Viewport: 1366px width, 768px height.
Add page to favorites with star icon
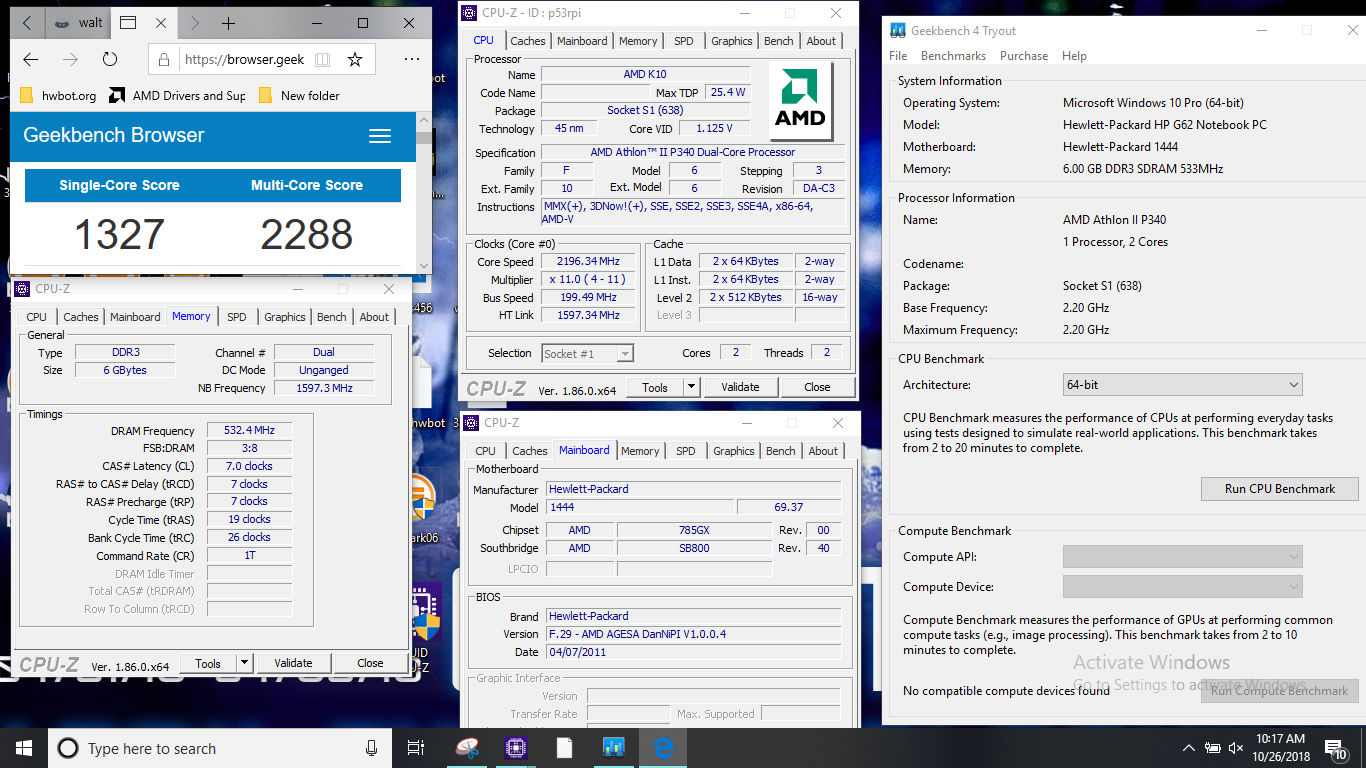pyautogui.click(x=355, y=60)
